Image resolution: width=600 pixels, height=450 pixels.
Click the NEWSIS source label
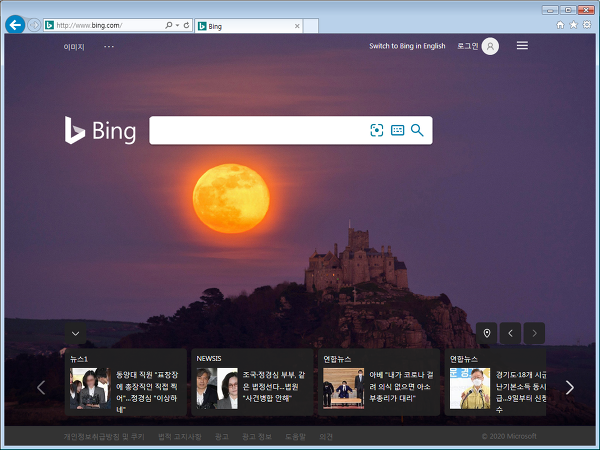(x=209, y=359)
